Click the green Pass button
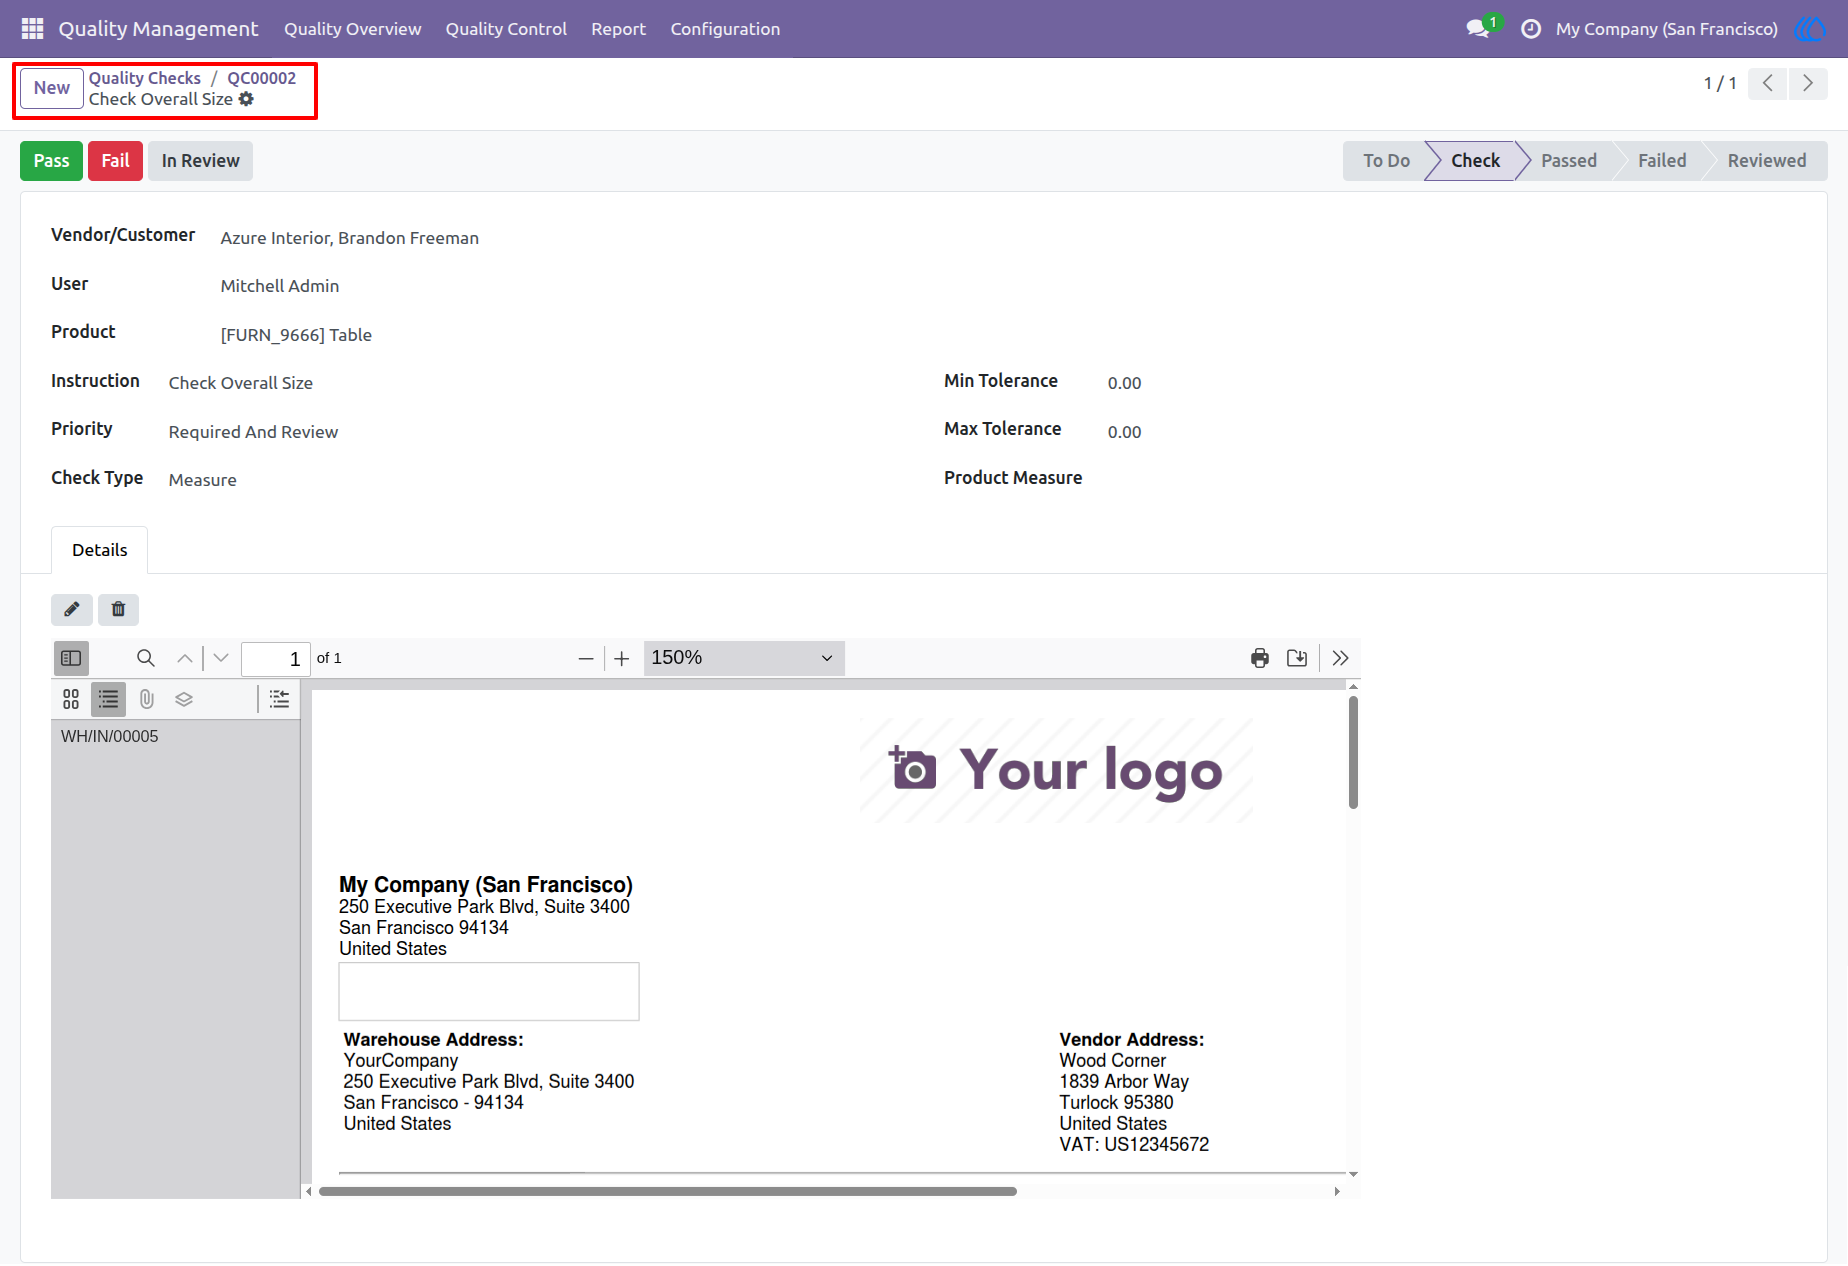Screen dimensions: 1848x1266 51,161
